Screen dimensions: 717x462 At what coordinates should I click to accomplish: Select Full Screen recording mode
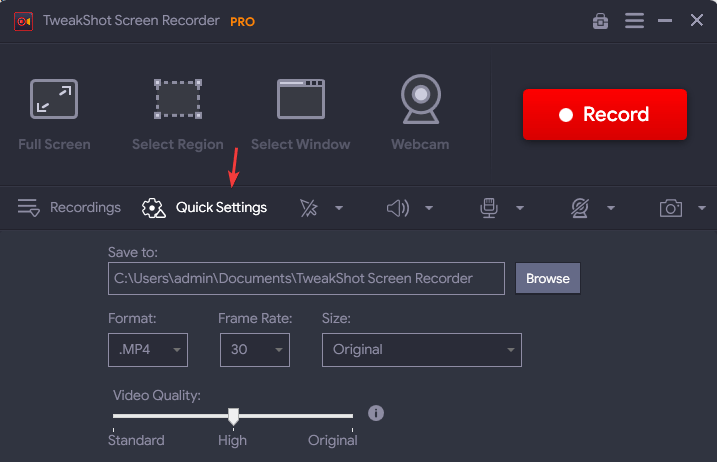pyautogui.click(x=54, y=114)
